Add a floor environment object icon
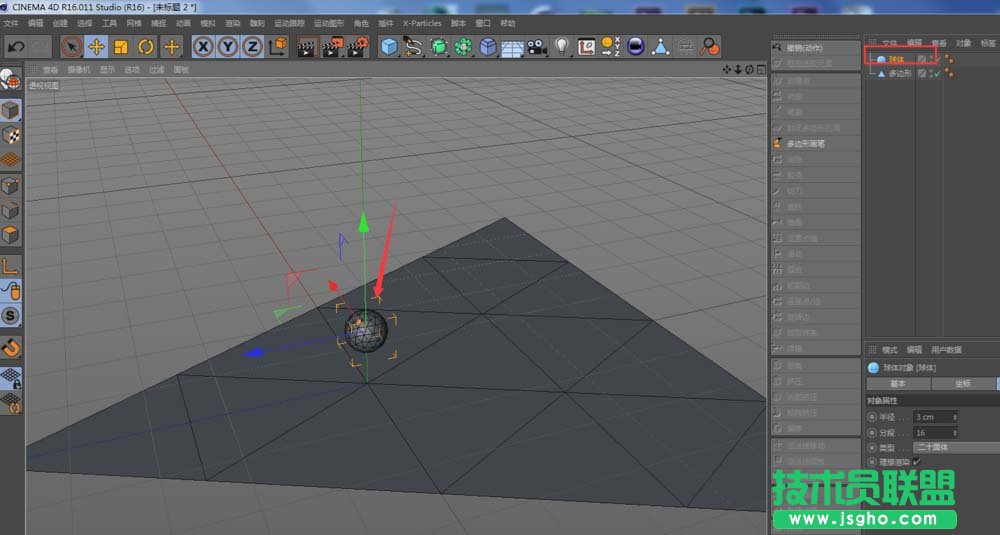The height and width of the screenshot is (535, 1000). pos(512,48)
